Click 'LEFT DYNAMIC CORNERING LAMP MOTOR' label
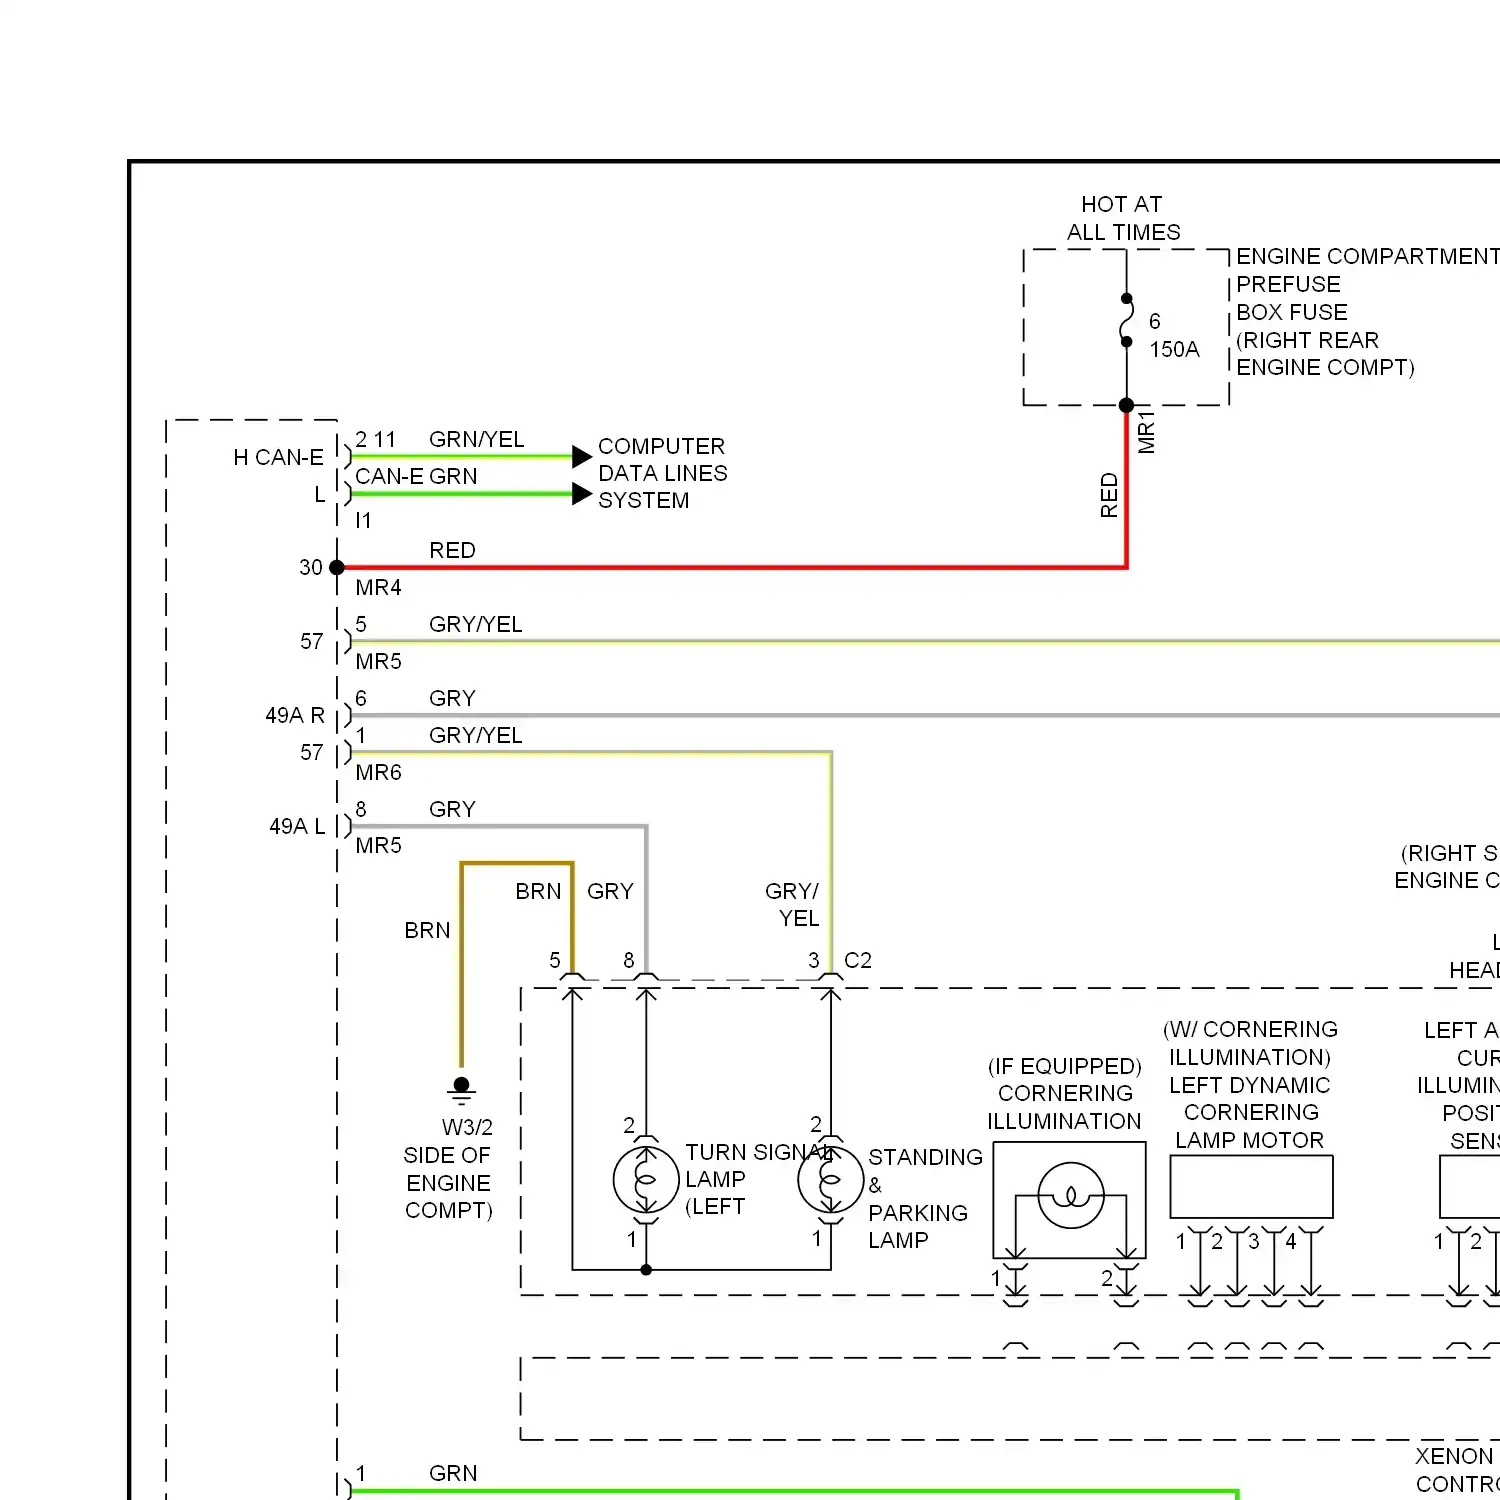This screenshot has height=1500, width=1500. point(1250,1112)
